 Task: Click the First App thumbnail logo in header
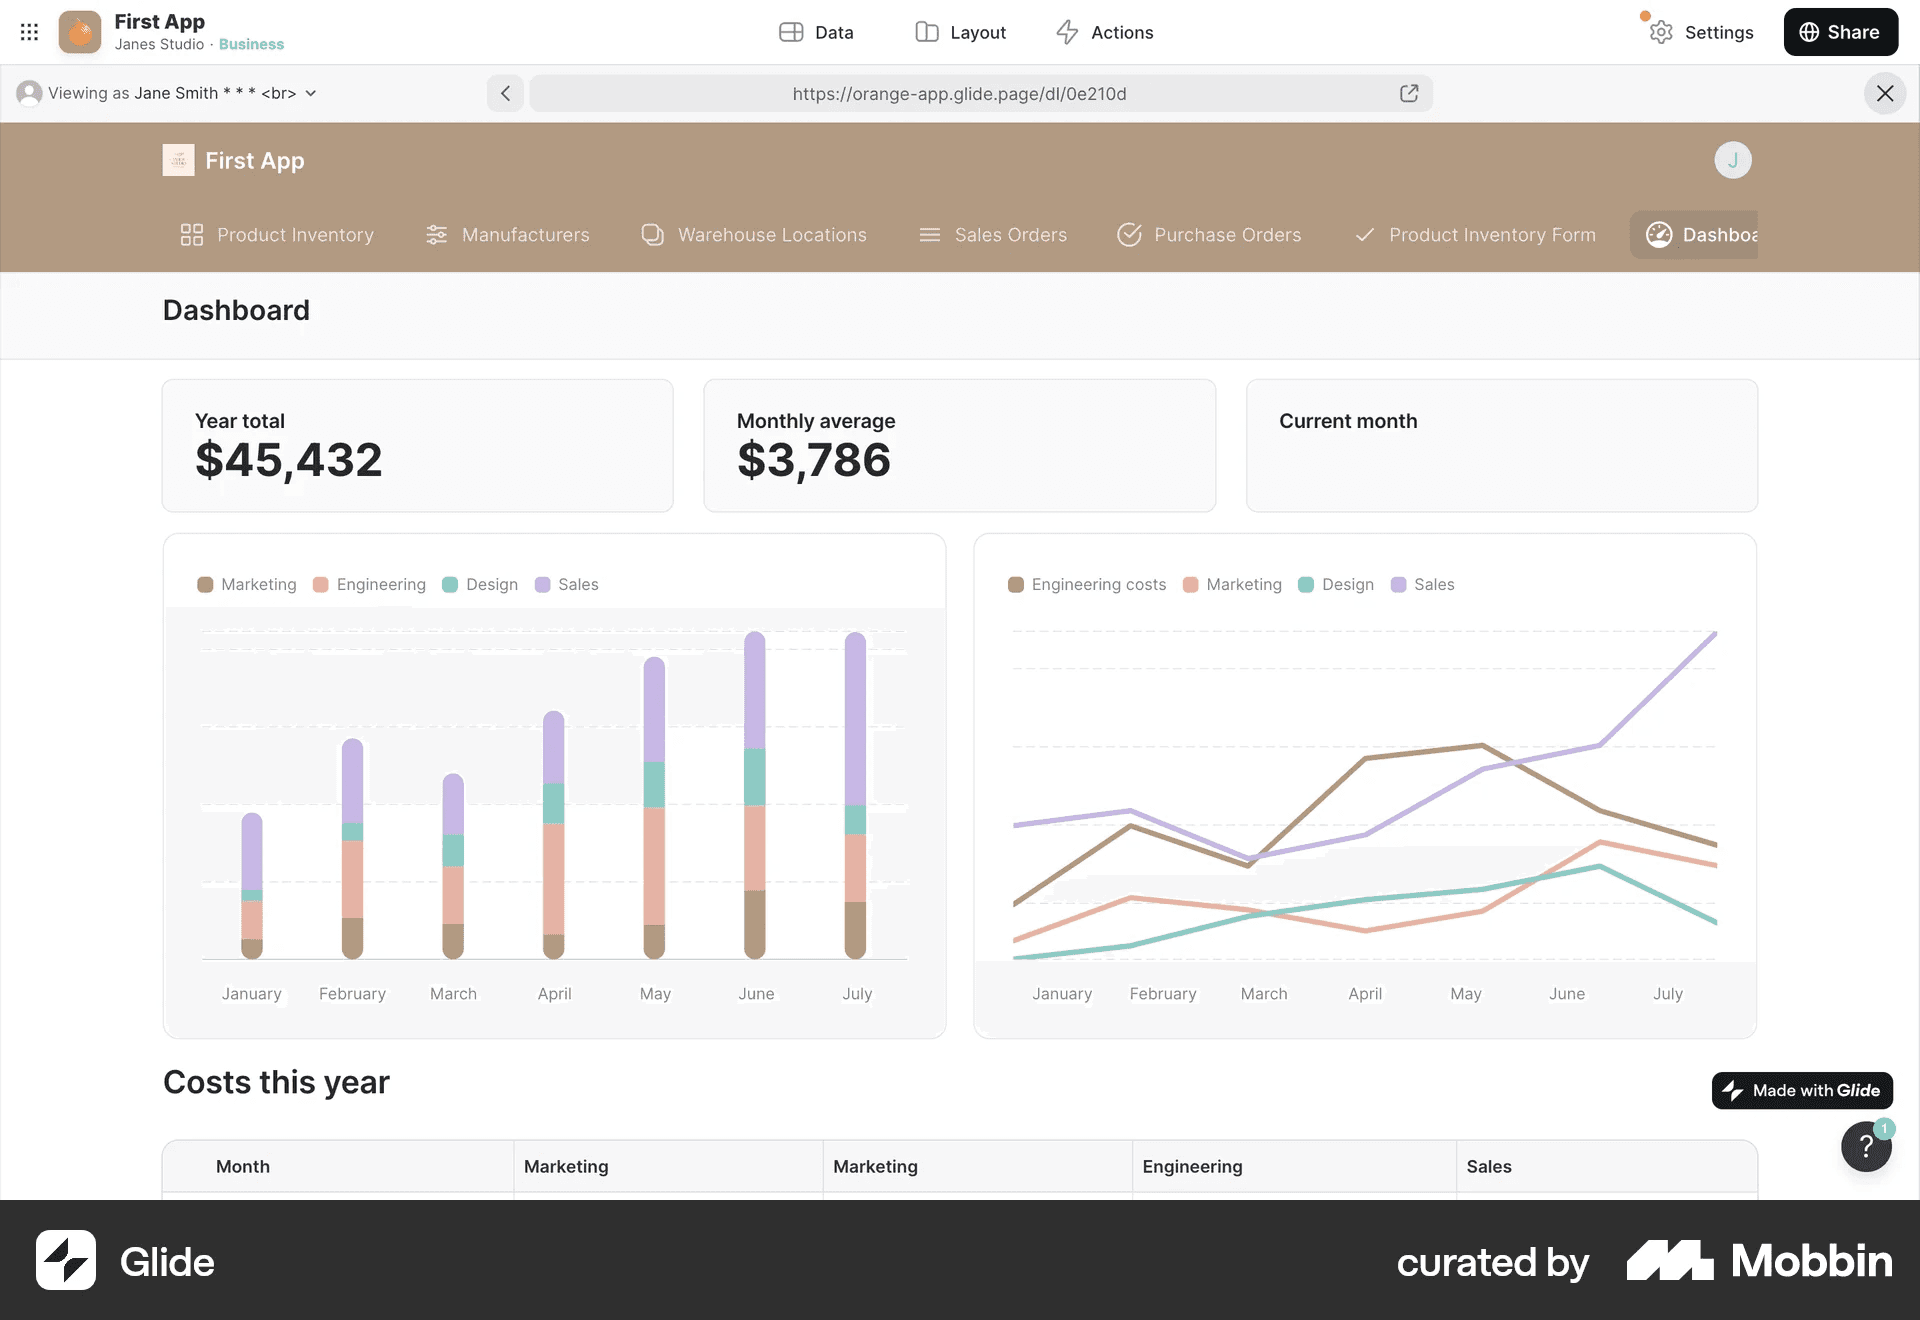pos(178,160)
